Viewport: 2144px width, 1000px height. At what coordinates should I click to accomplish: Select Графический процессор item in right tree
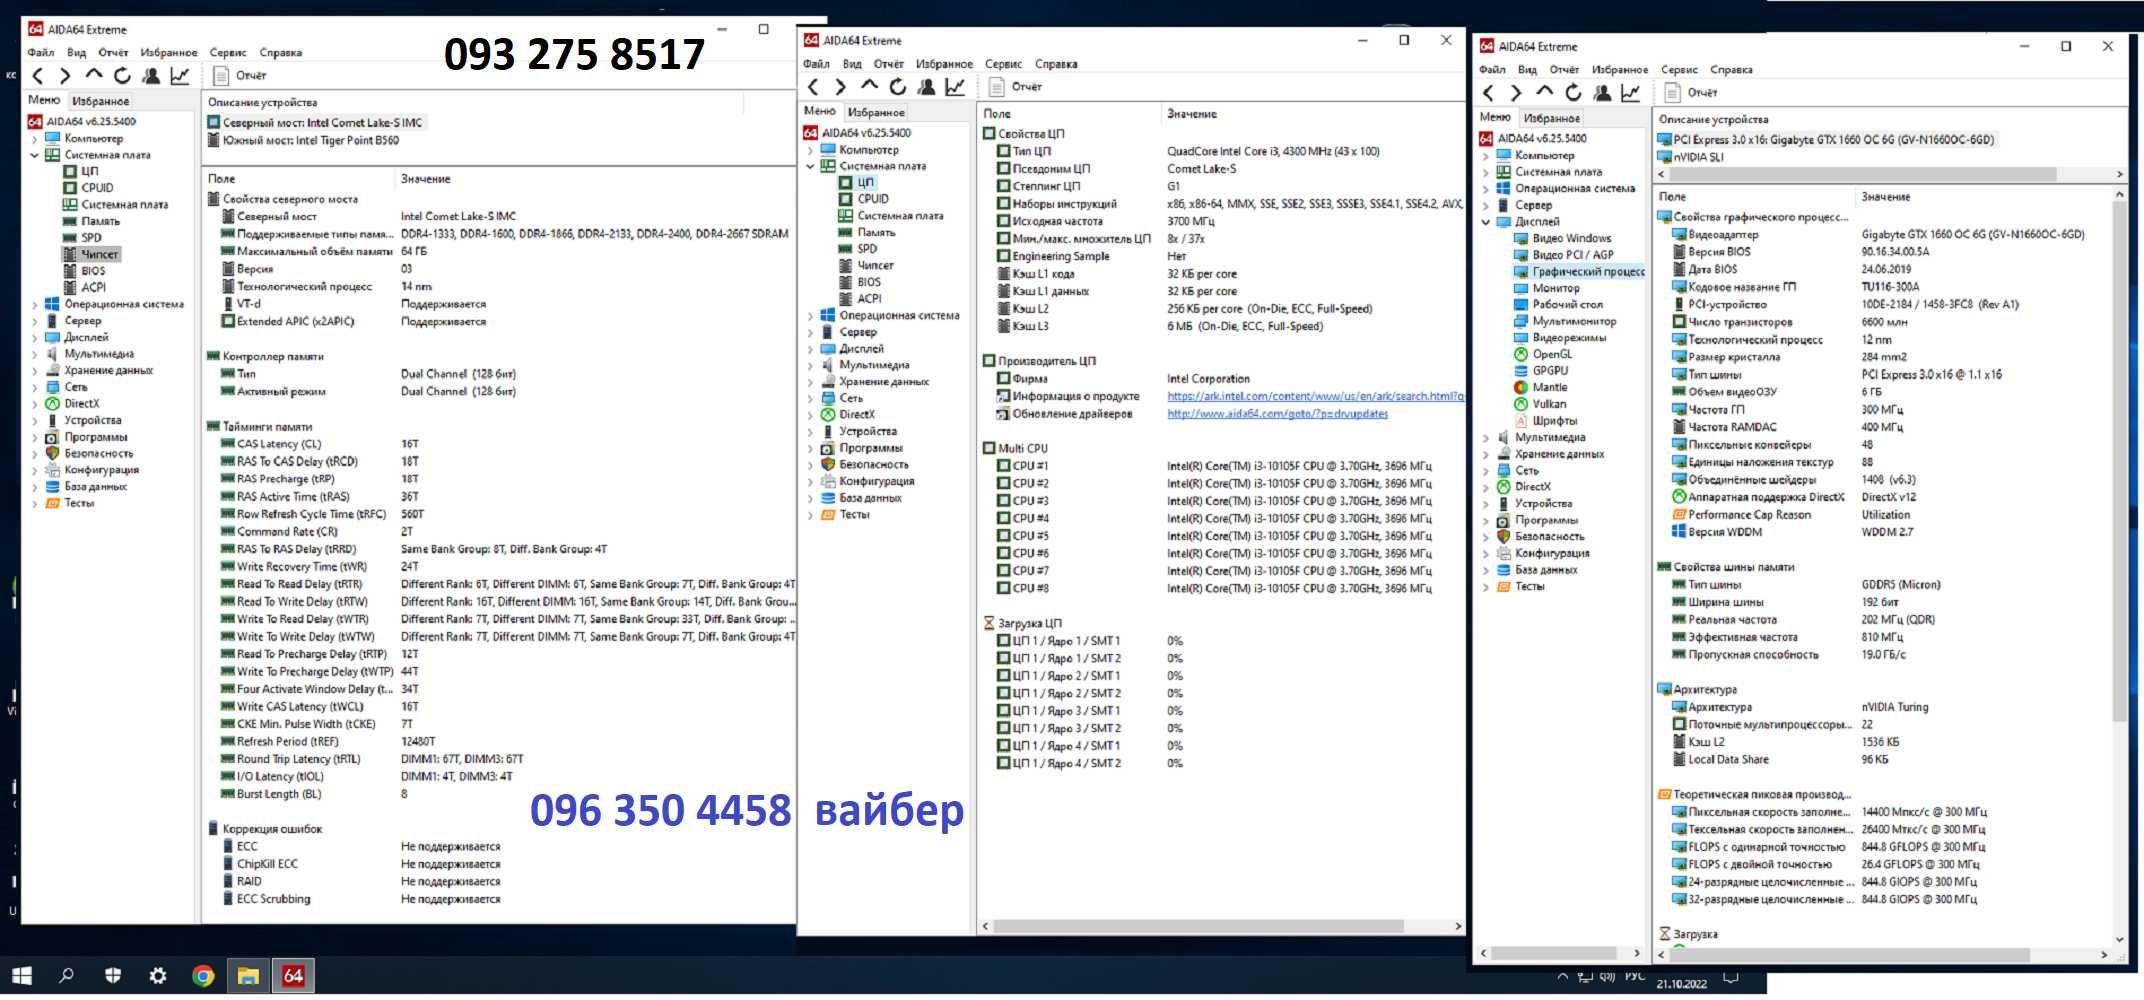(1588, 271)
